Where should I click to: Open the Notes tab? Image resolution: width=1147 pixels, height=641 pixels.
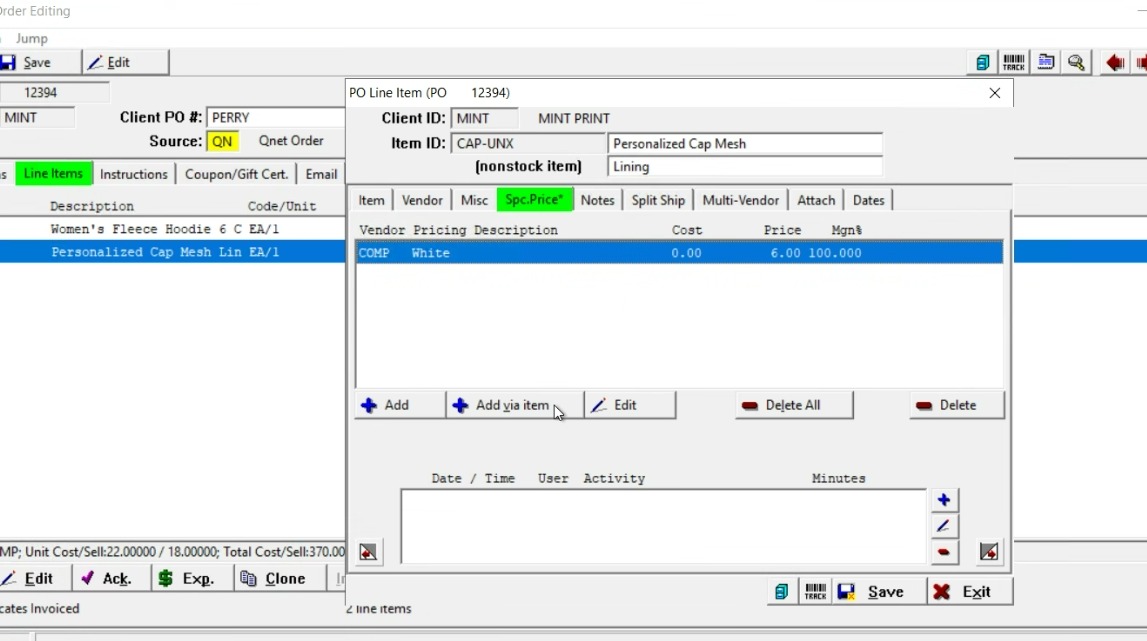(x=597, y=200)
